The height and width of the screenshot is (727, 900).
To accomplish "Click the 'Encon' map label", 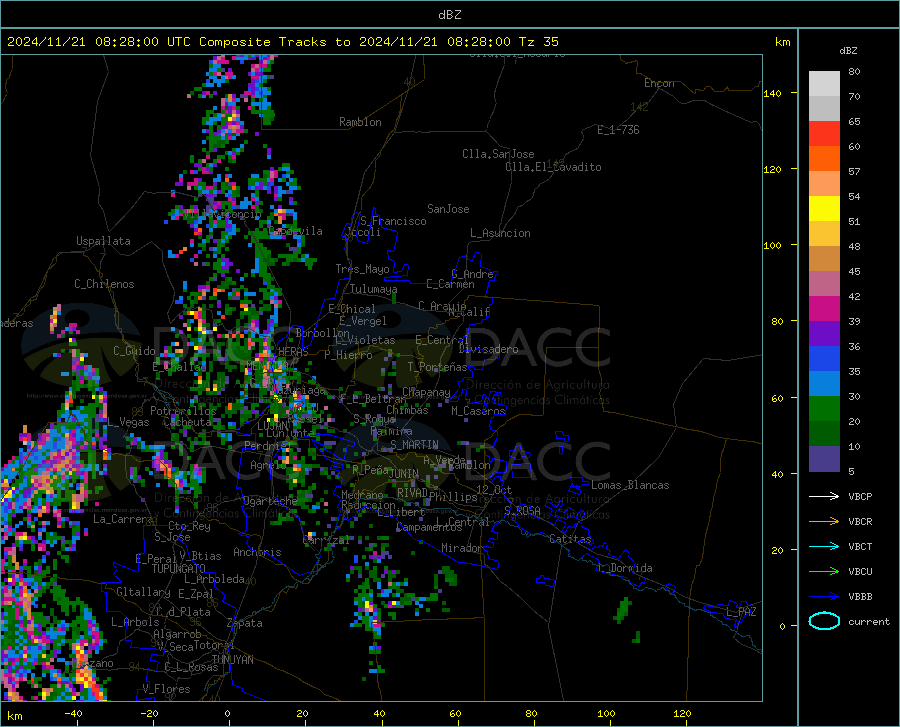I will click(659, 83).
